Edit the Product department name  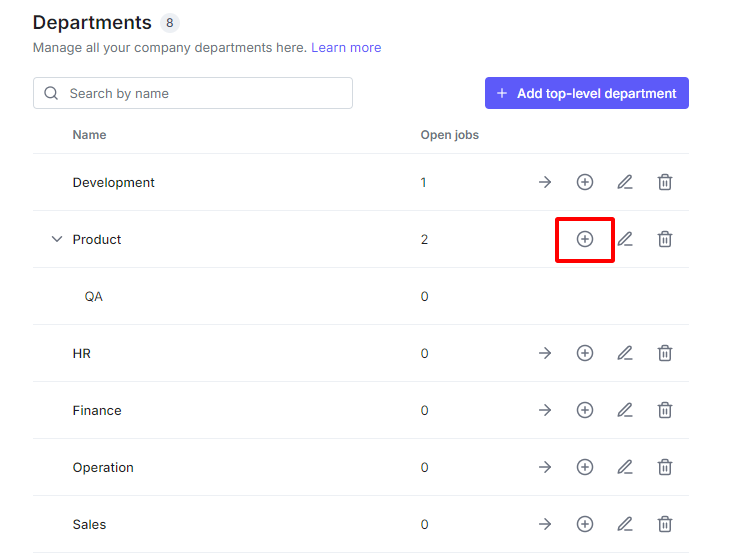pos(625,239)
